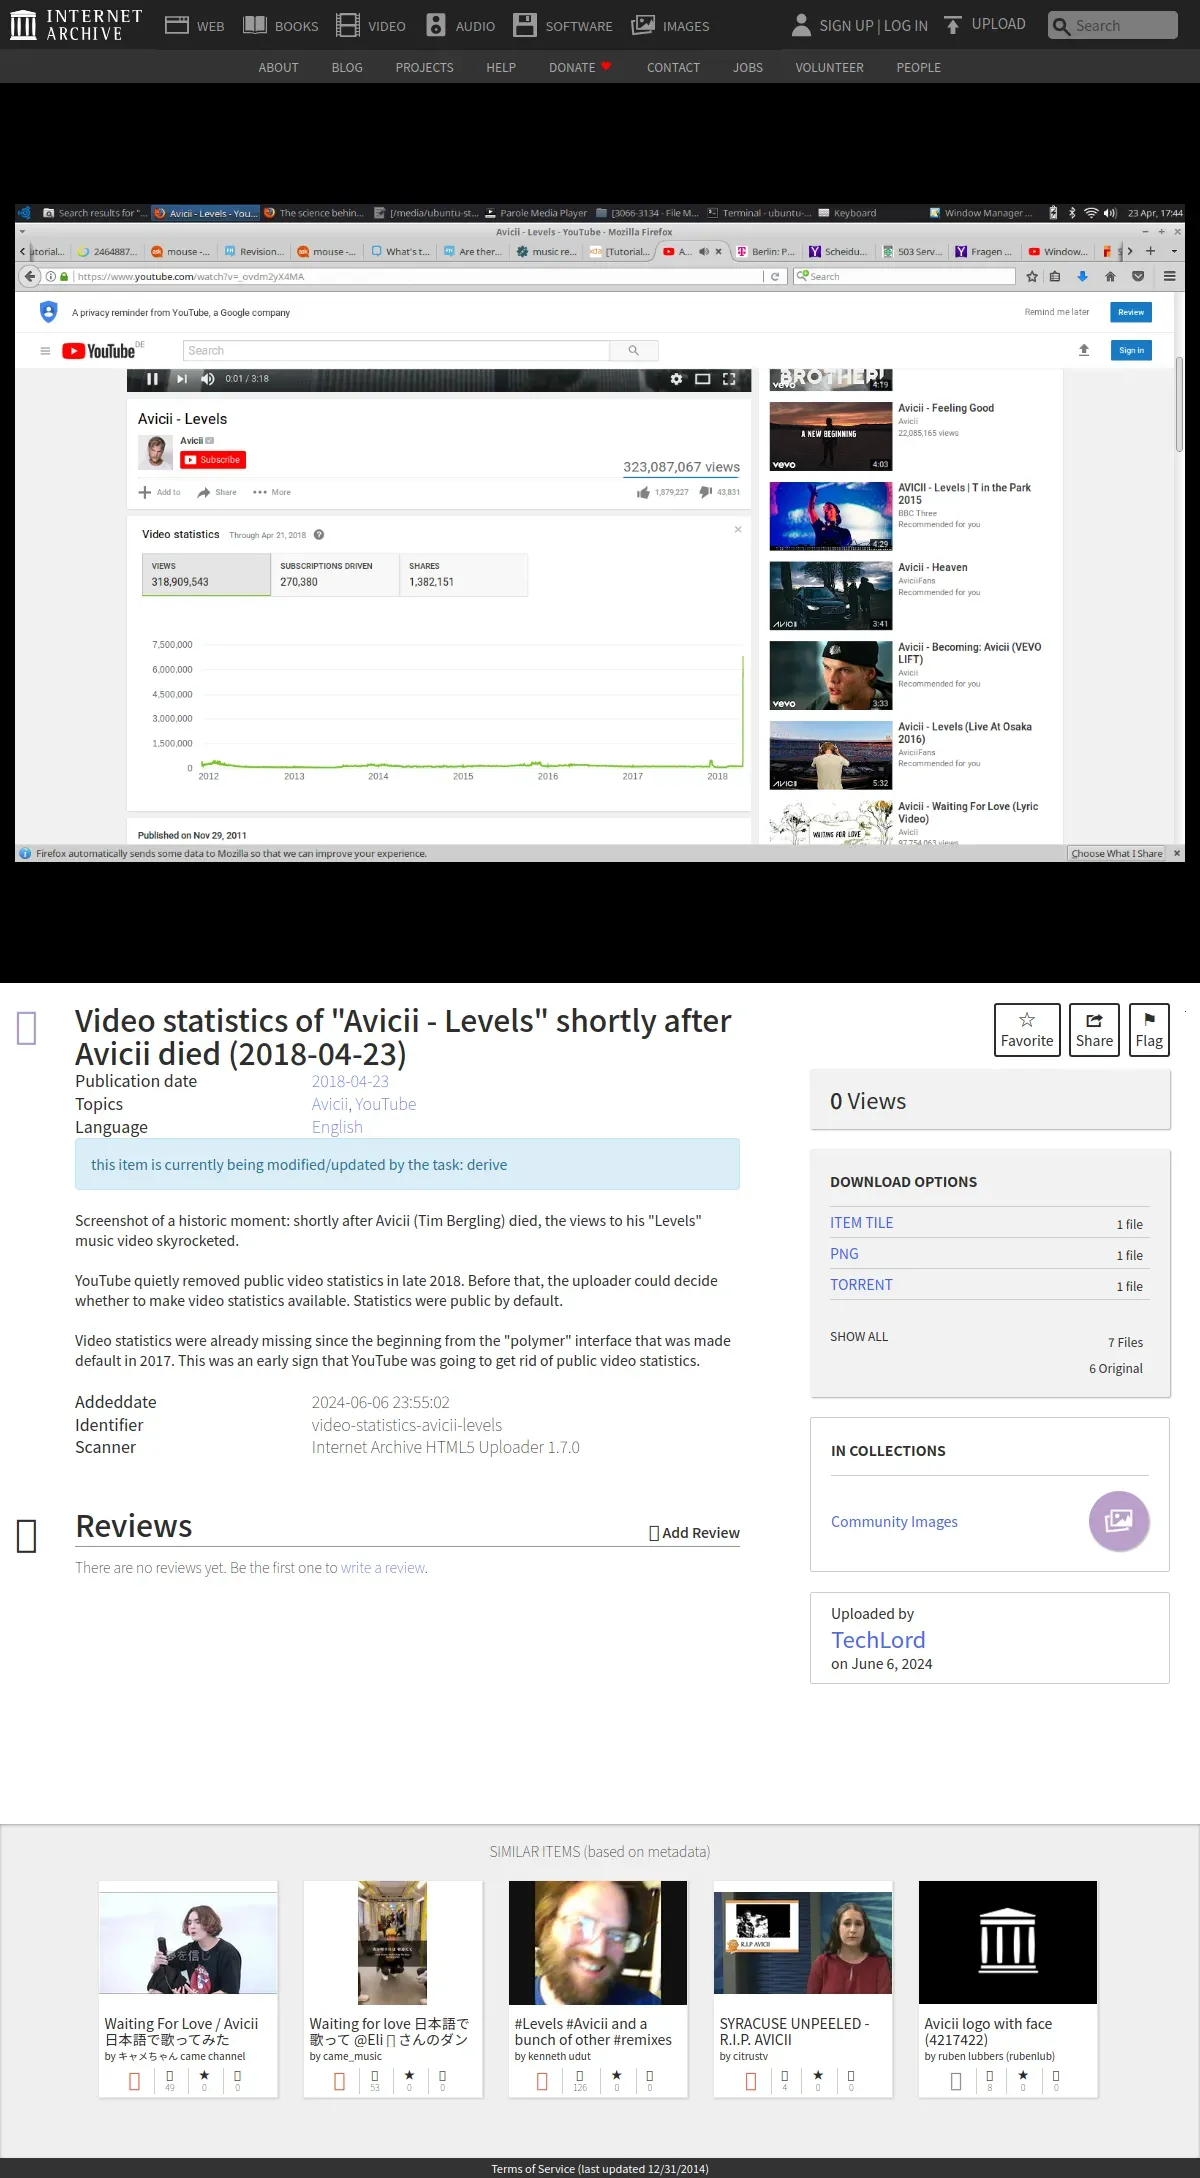The width and height of the screenshot is (1200, 2178).
Task: Open the Community Images collection link
Action: (x=894, y=1522)
